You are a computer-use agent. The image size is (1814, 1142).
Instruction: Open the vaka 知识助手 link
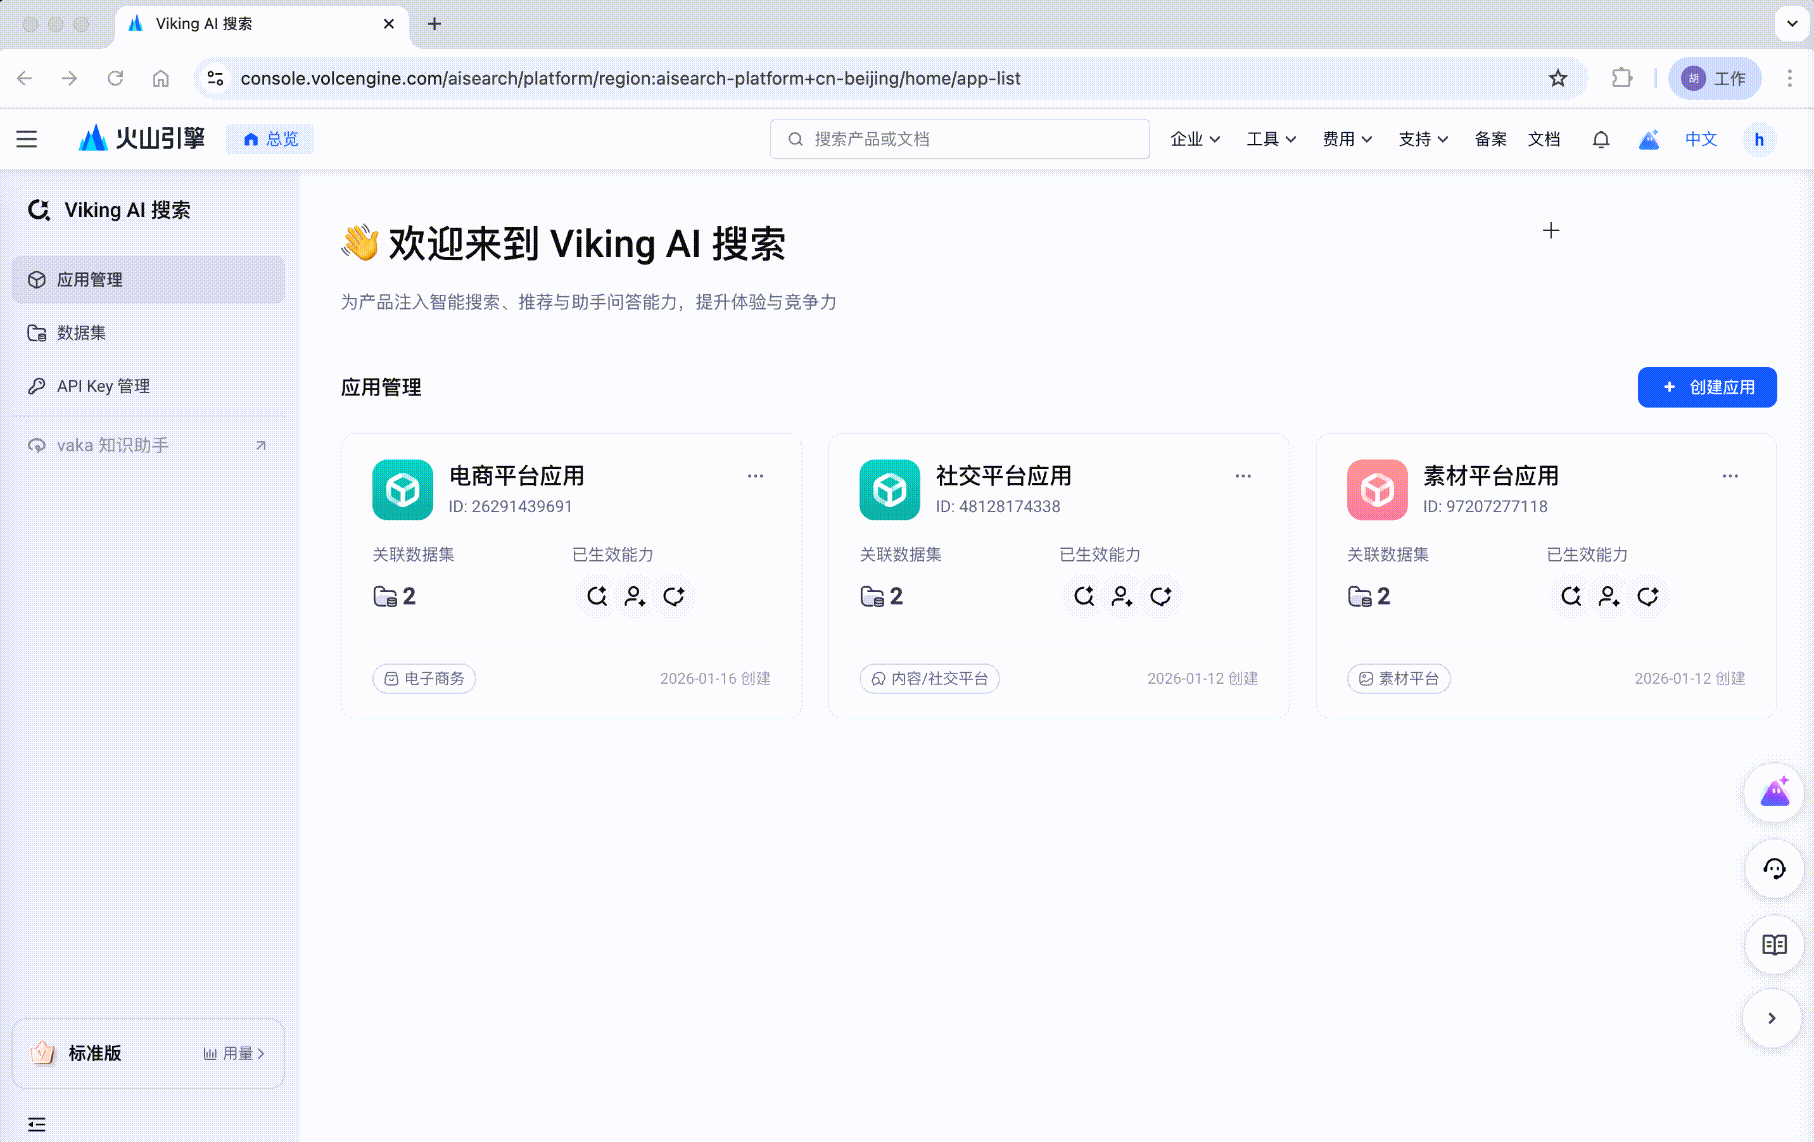(x=148, y=445)
